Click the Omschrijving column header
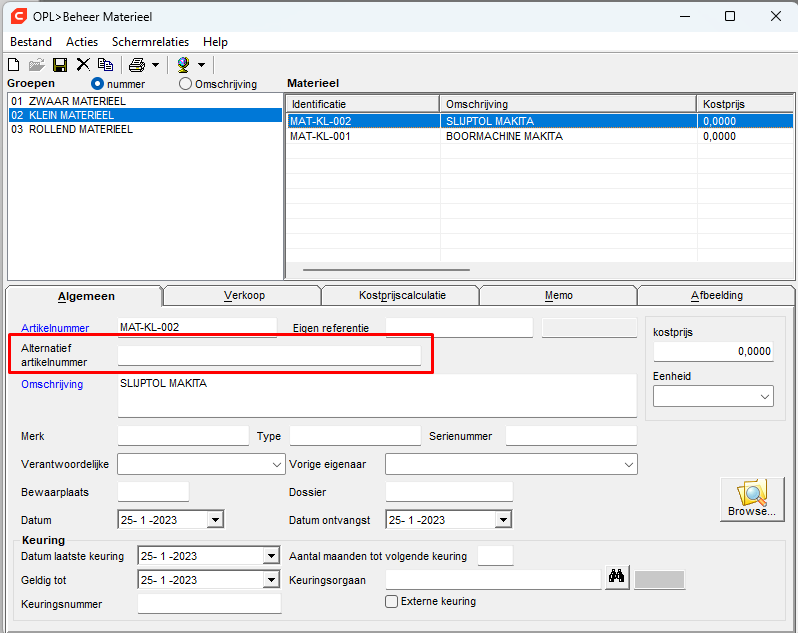The height and width of the screenshot is (633, 798). pos(568,104)
